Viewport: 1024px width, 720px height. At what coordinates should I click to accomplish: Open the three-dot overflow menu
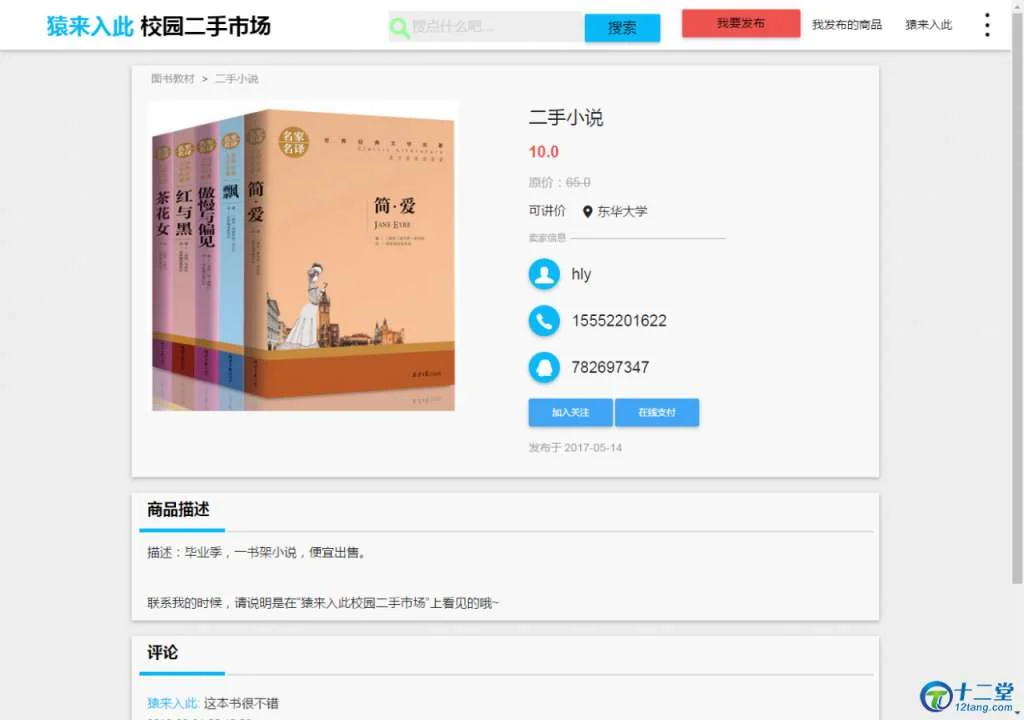(x=987, y=25)
